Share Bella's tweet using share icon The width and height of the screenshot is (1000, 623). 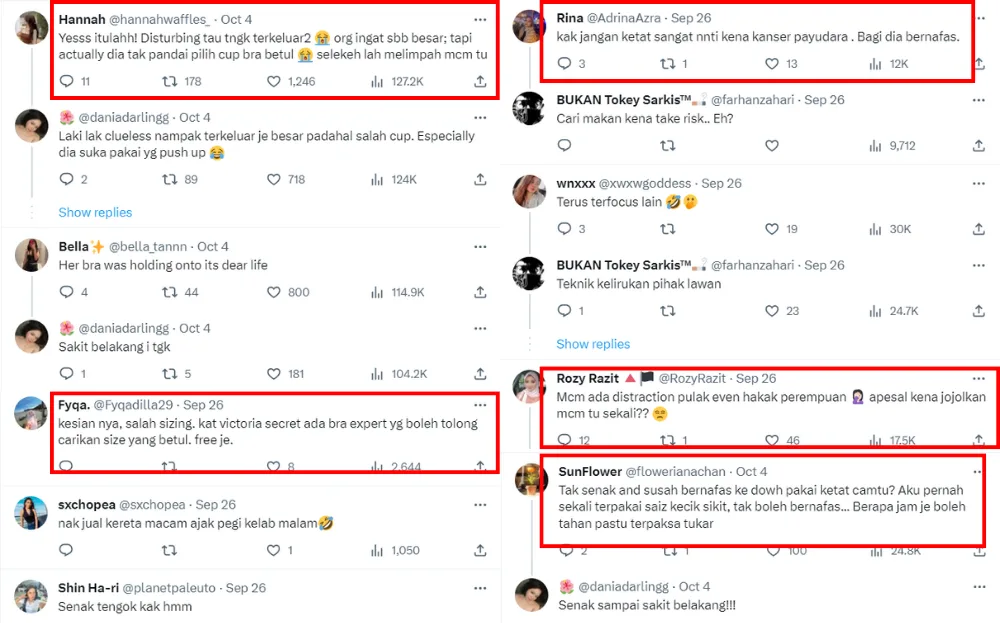coord(480,292)
